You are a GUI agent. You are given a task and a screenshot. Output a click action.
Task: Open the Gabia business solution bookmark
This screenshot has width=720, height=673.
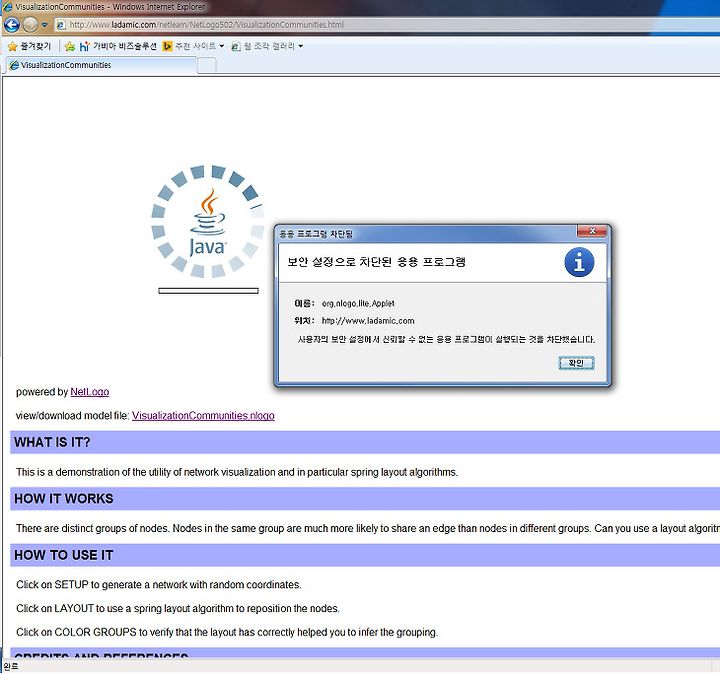point(118,46)
